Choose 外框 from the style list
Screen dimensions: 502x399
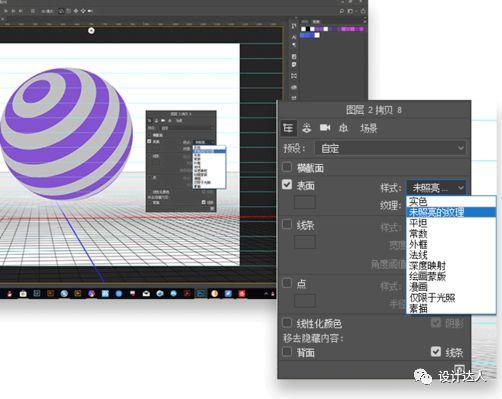pos(451,244)
